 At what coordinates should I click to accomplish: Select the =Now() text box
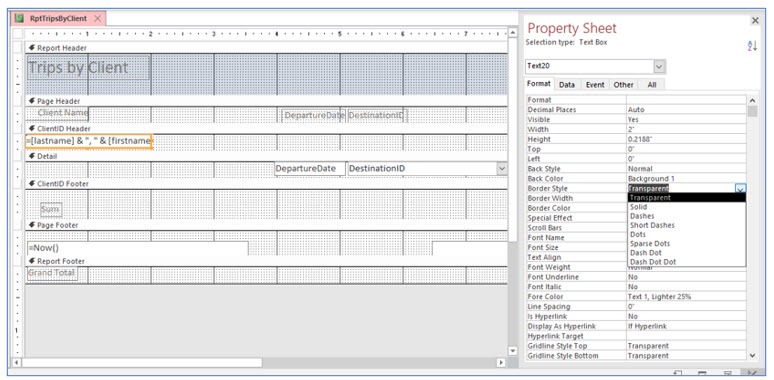point(137,248)
